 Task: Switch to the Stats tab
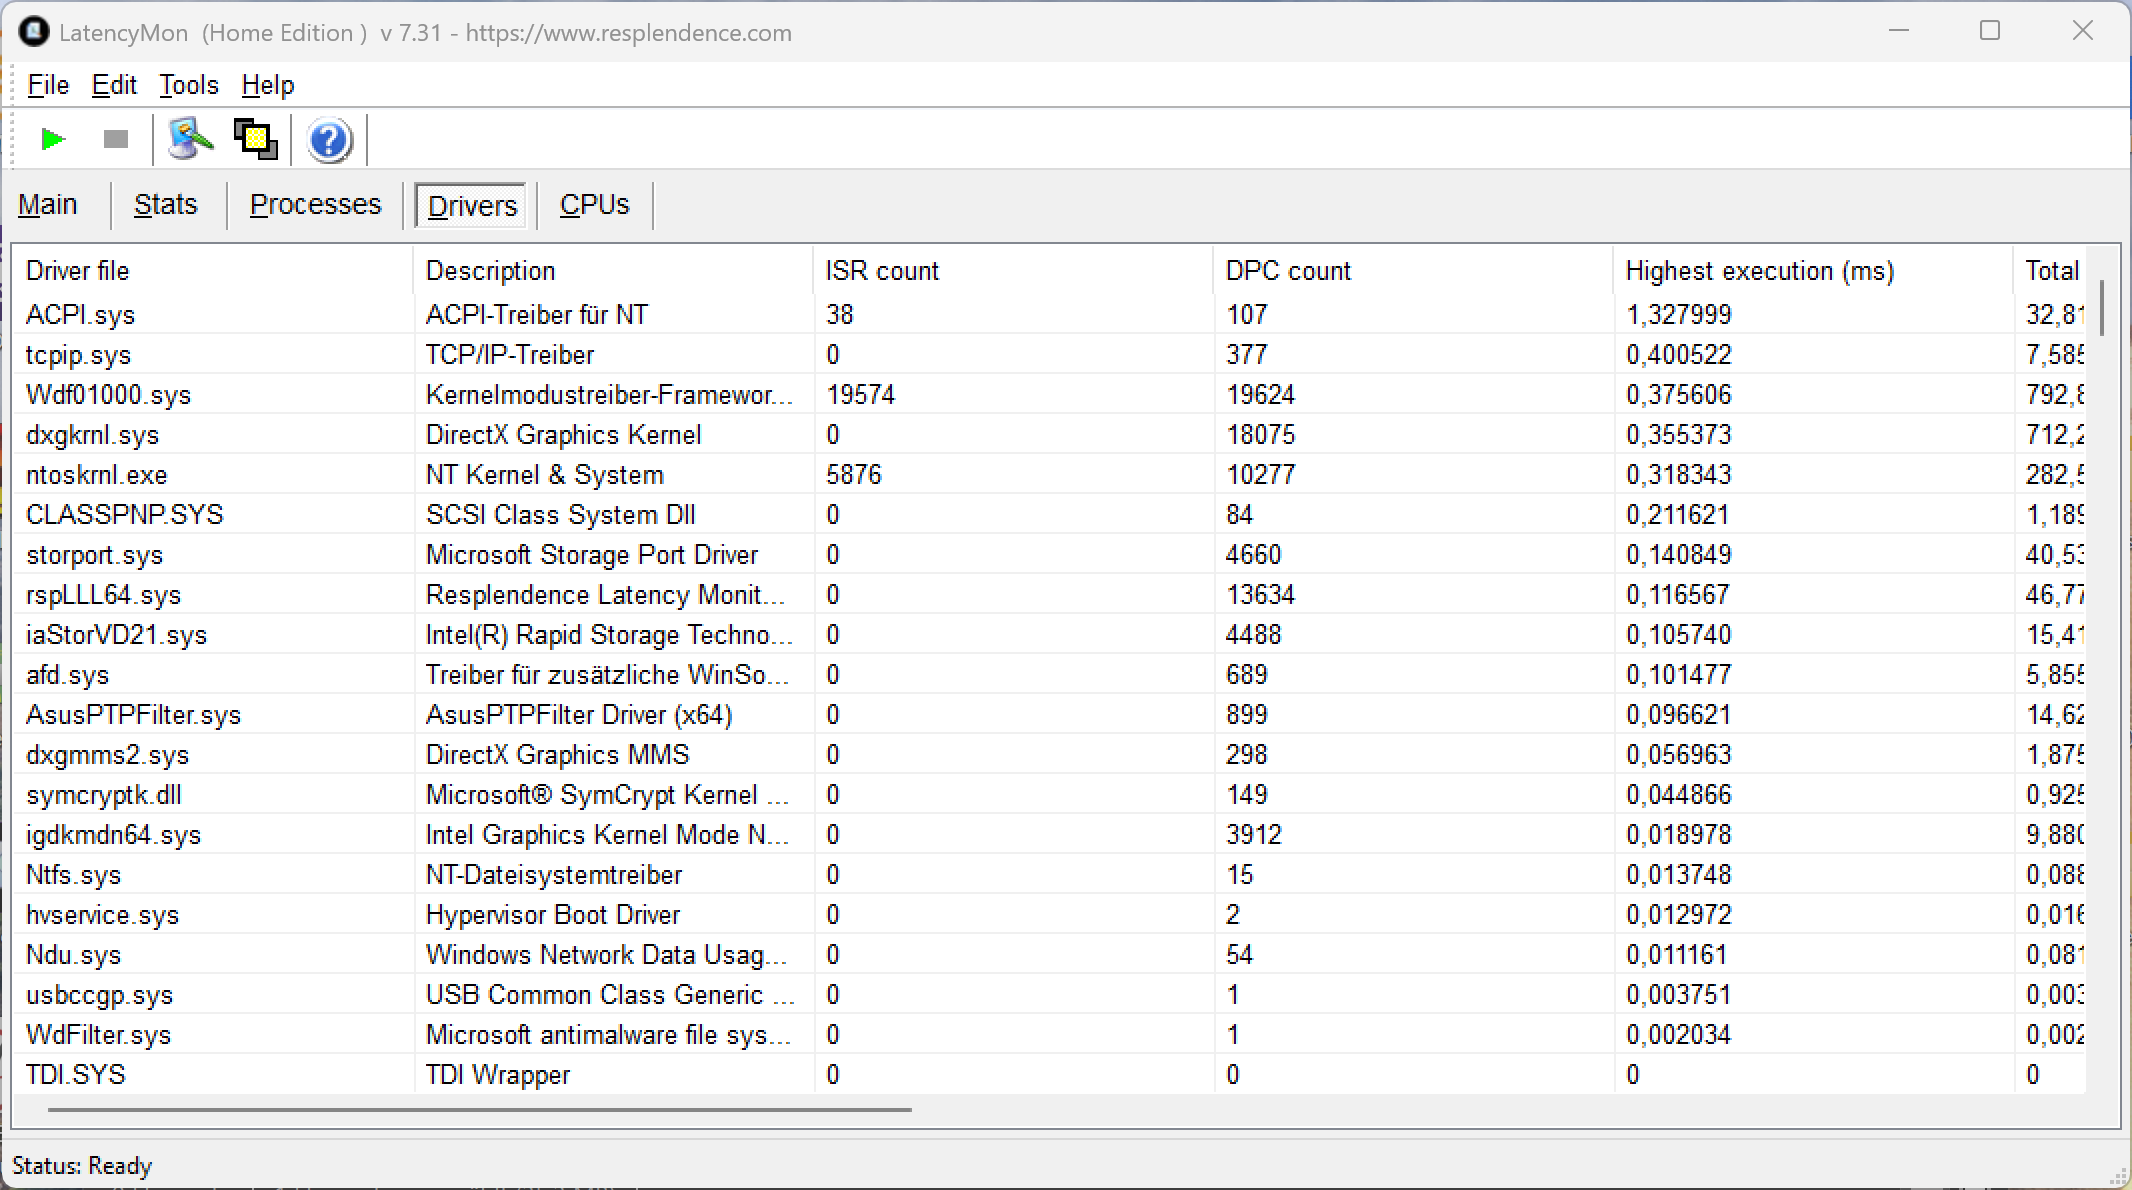click(166, 205)
